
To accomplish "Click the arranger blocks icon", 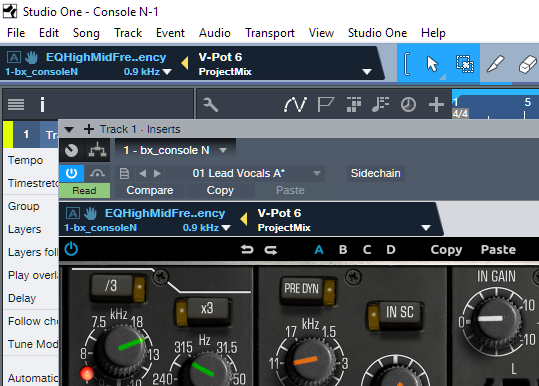I will 354,104.
